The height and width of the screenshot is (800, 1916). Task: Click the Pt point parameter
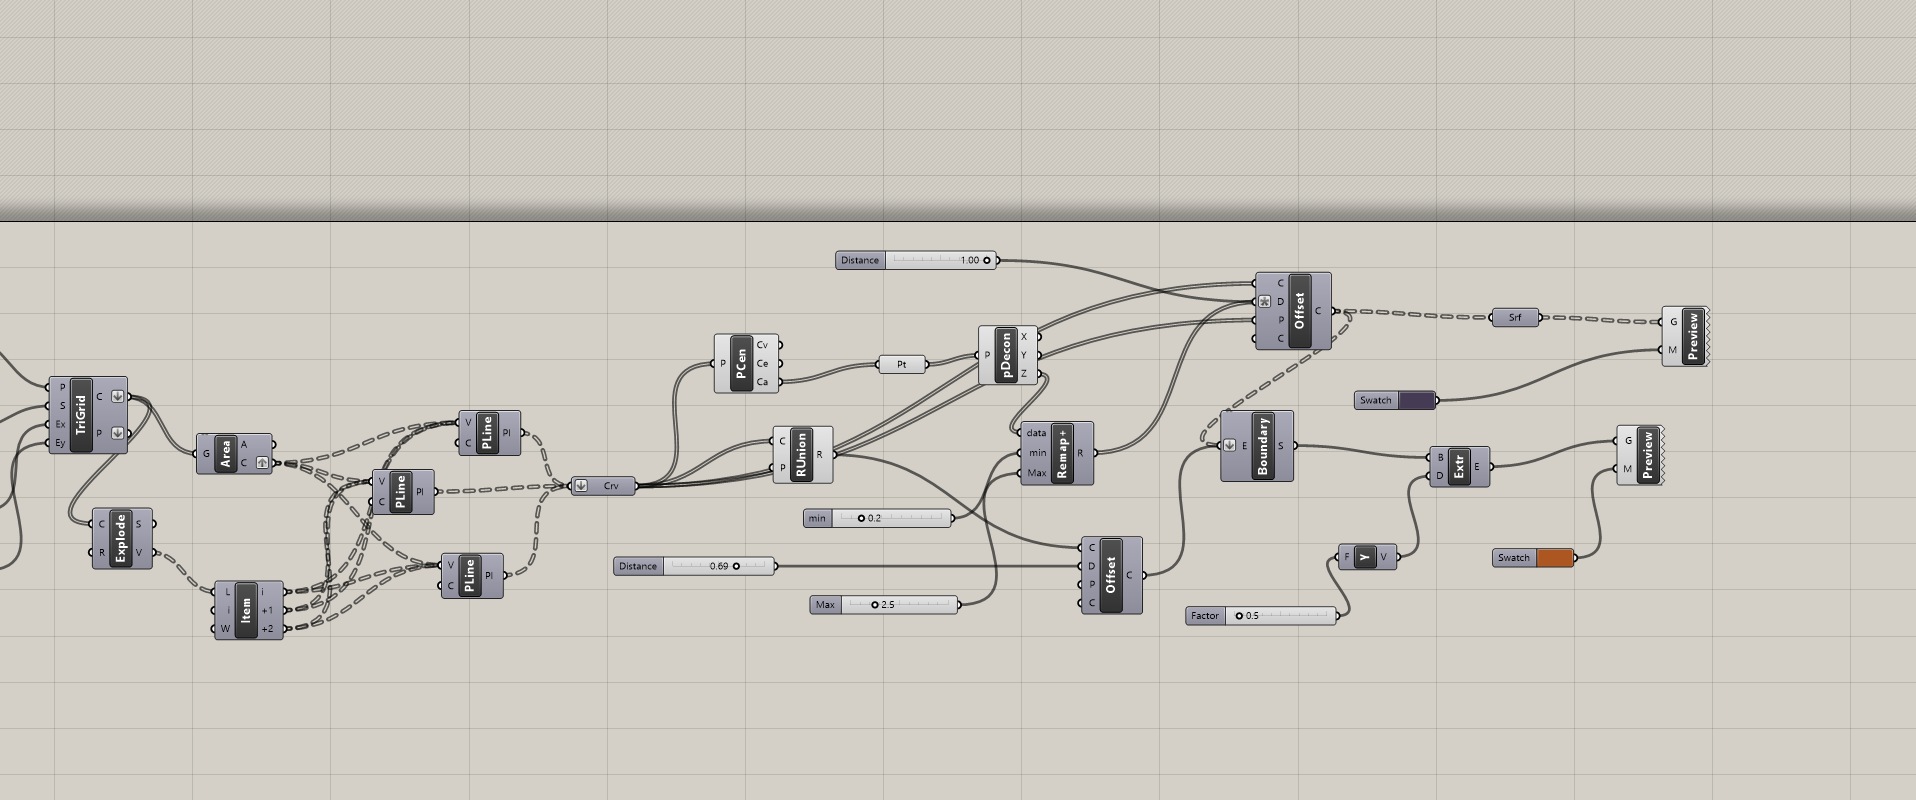tap(901, 365)
